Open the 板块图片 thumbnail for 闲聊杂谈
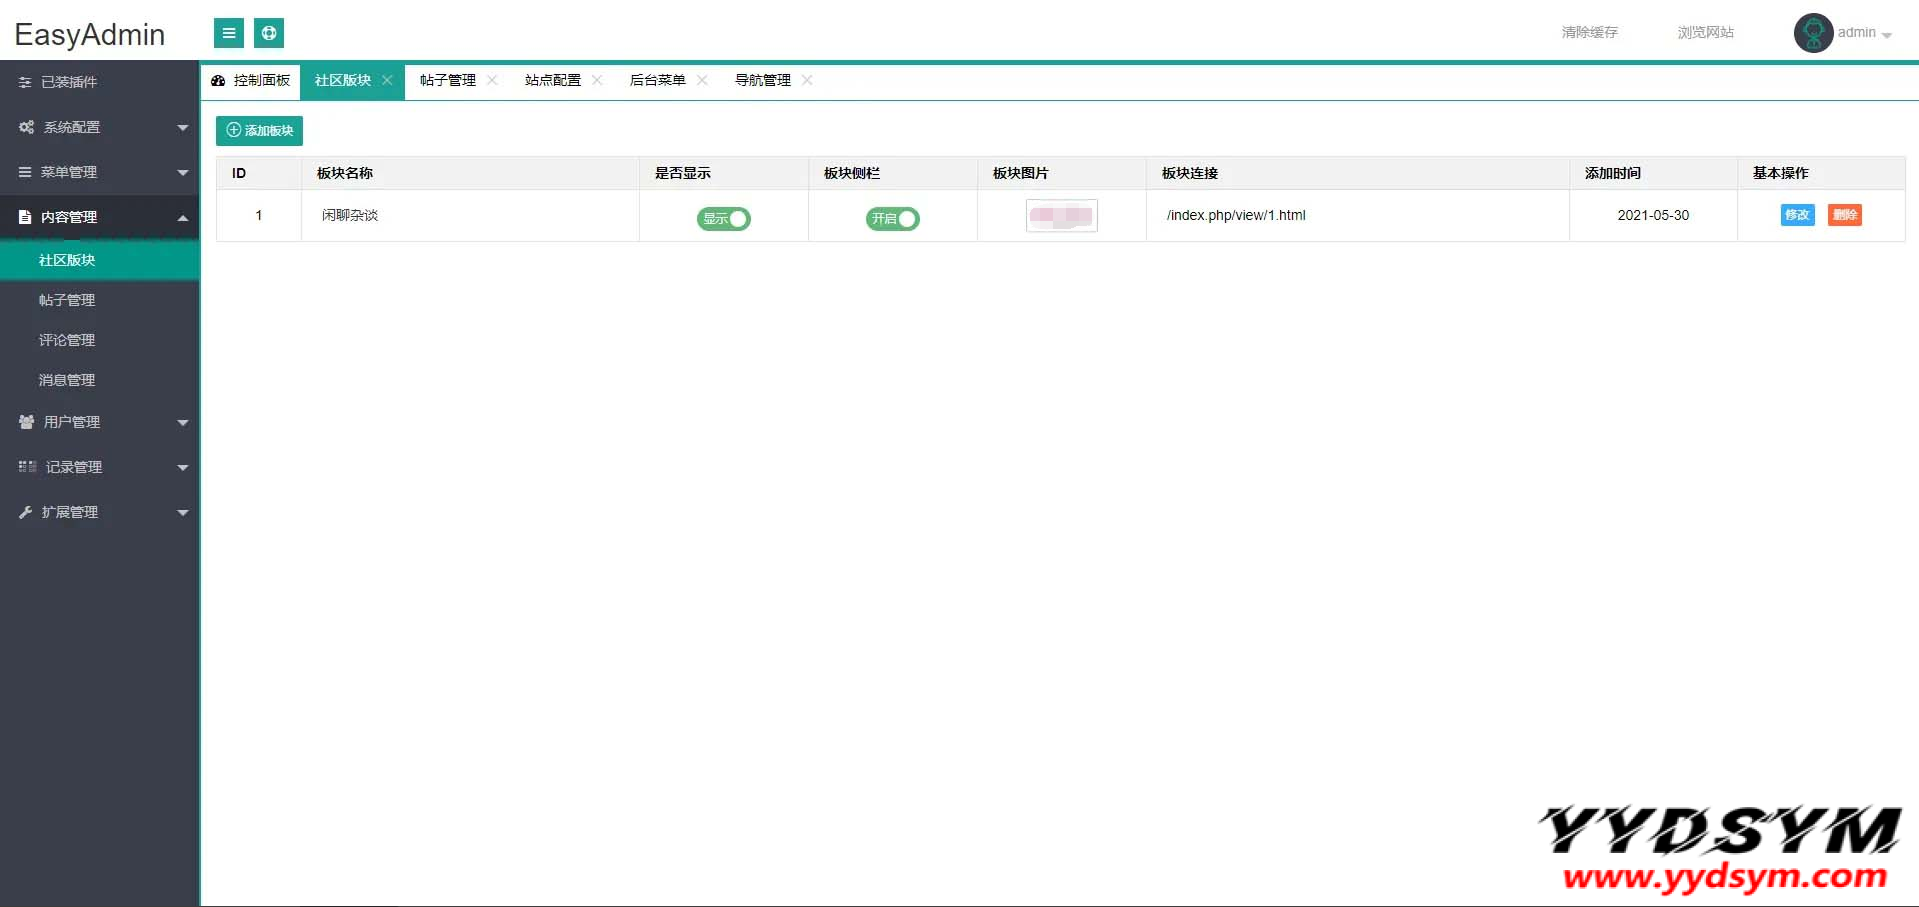Viewport: 1919px width, 907px height. 1061,215
